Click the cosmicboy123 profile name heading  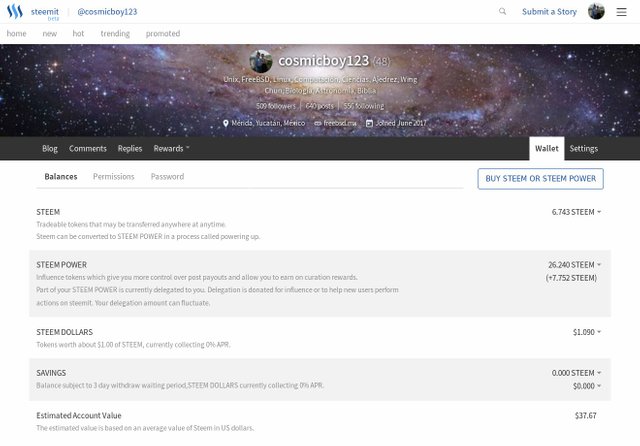323,61
